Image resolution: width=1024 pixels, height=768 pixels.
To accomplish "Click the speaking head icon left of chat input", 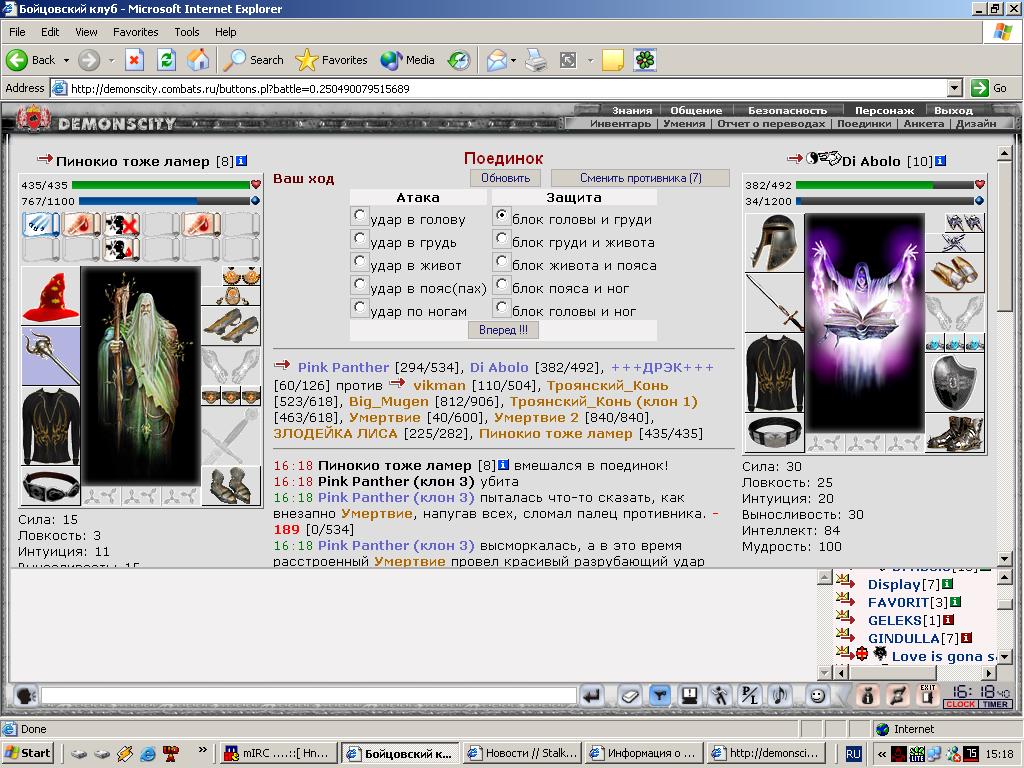I will tap(25, 696).
